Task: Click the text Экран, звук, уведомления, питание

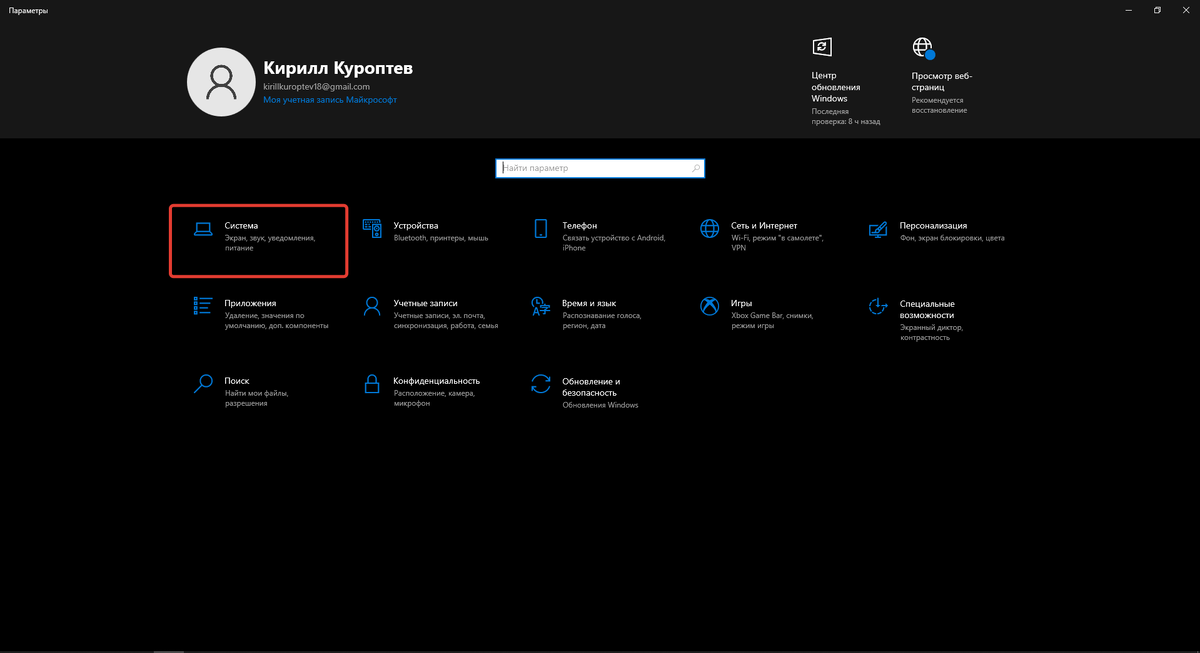Action: [270, 243]
